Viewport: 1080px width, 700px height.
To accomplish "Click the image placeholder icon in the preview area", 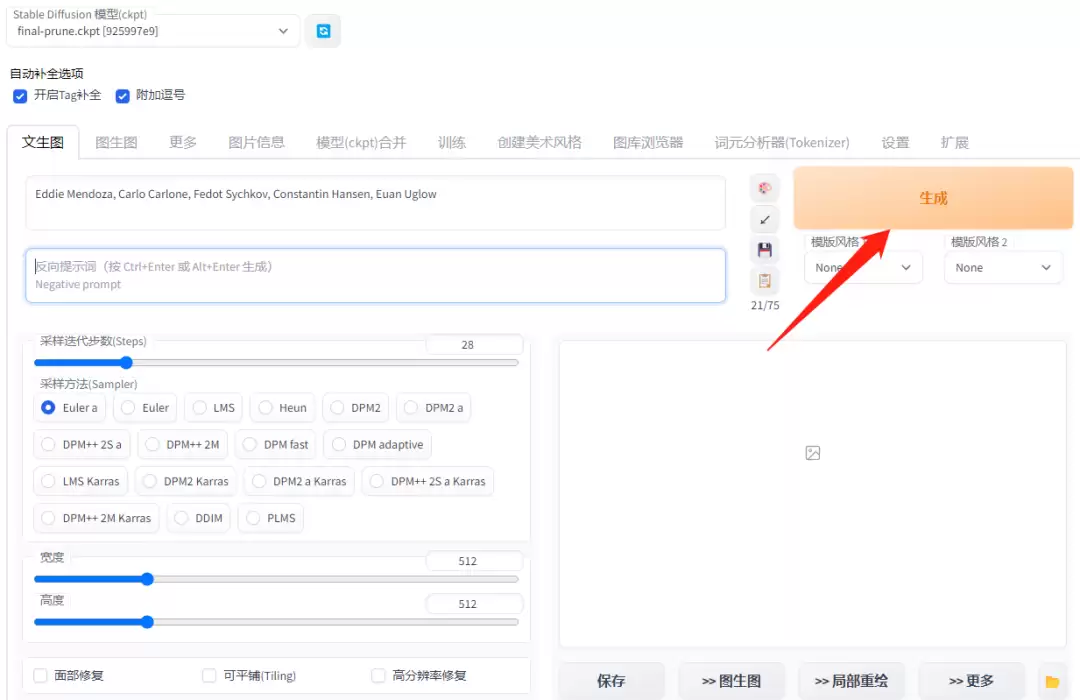I will pos(813,453).
